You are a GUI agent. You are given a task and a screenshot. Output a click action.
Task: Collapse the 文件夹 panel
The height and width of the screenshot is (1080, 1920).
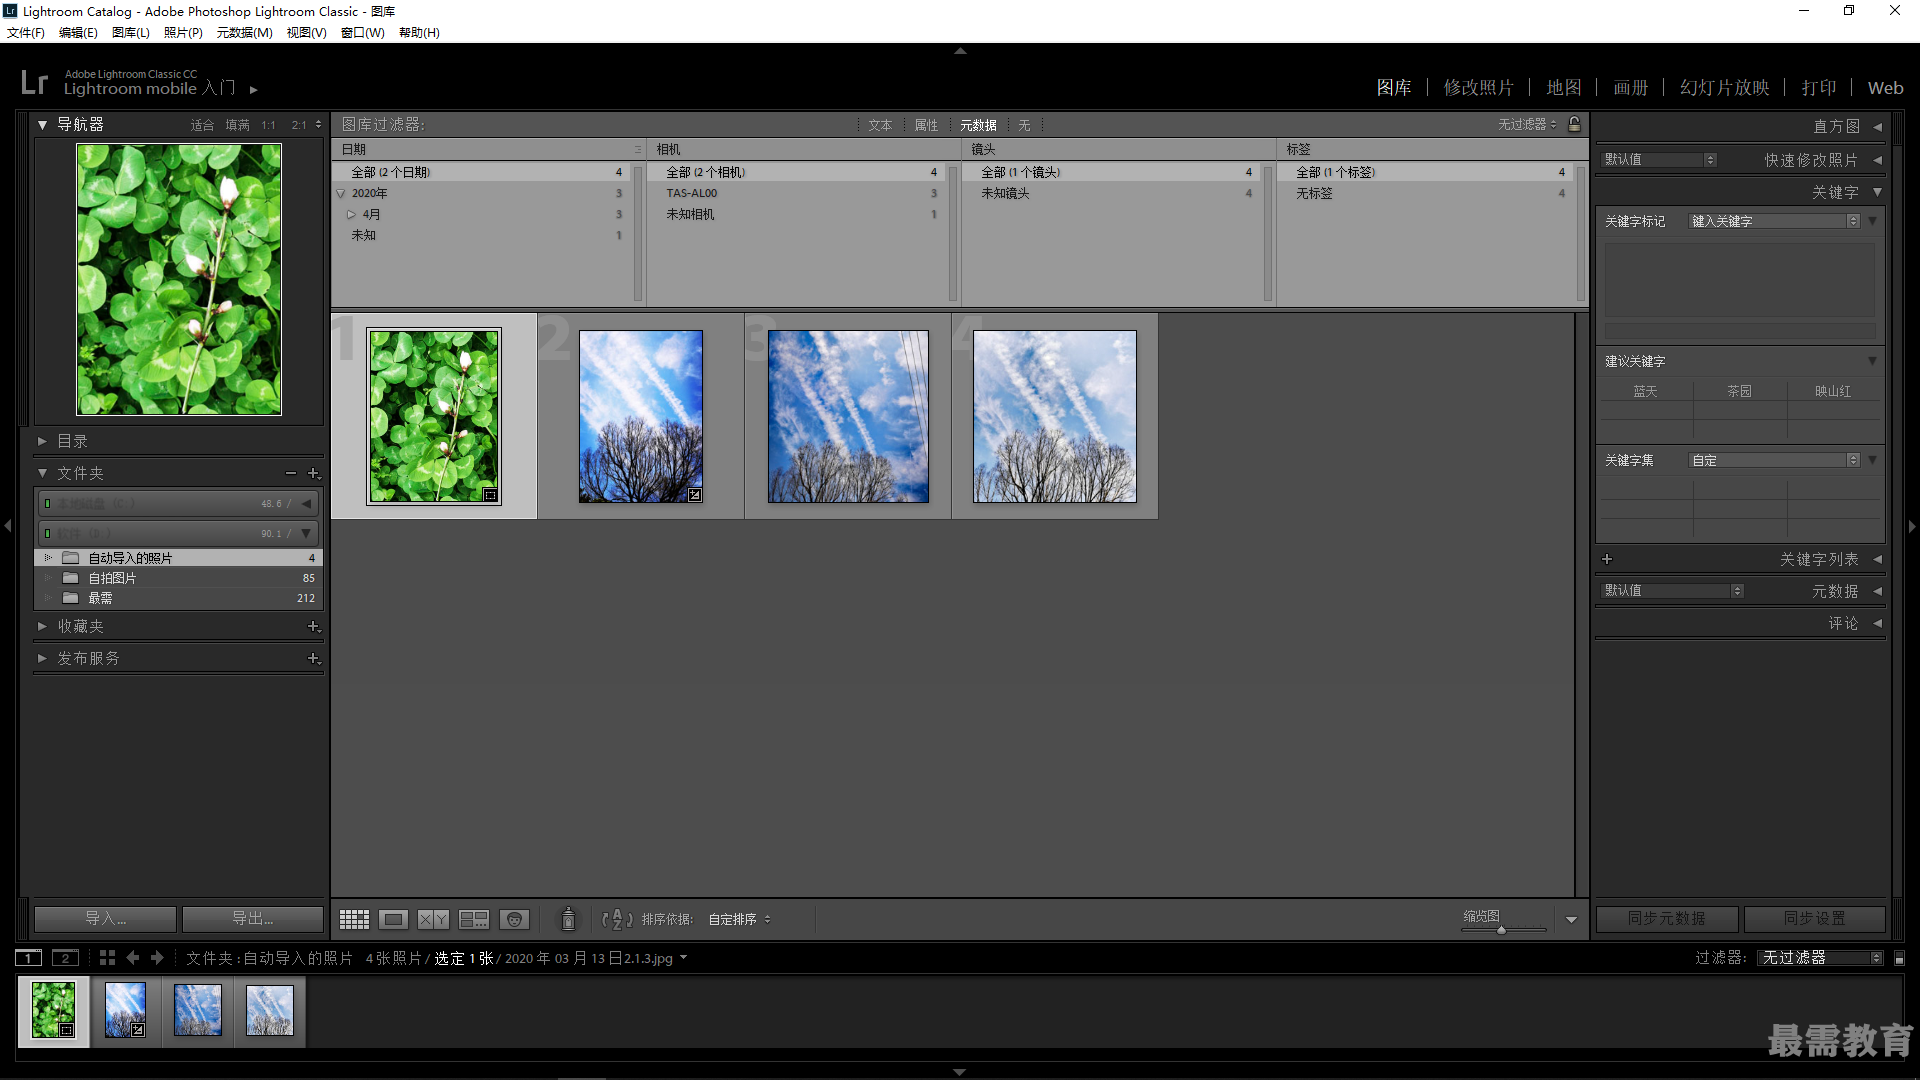tap(43, 473)
